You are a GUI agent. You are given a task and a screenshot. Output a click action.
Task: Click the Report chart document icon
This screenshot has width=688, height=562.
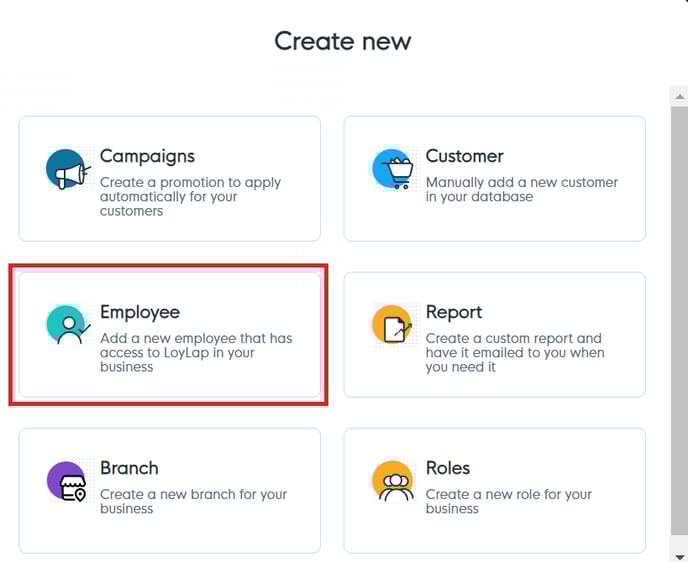[392, 326]
